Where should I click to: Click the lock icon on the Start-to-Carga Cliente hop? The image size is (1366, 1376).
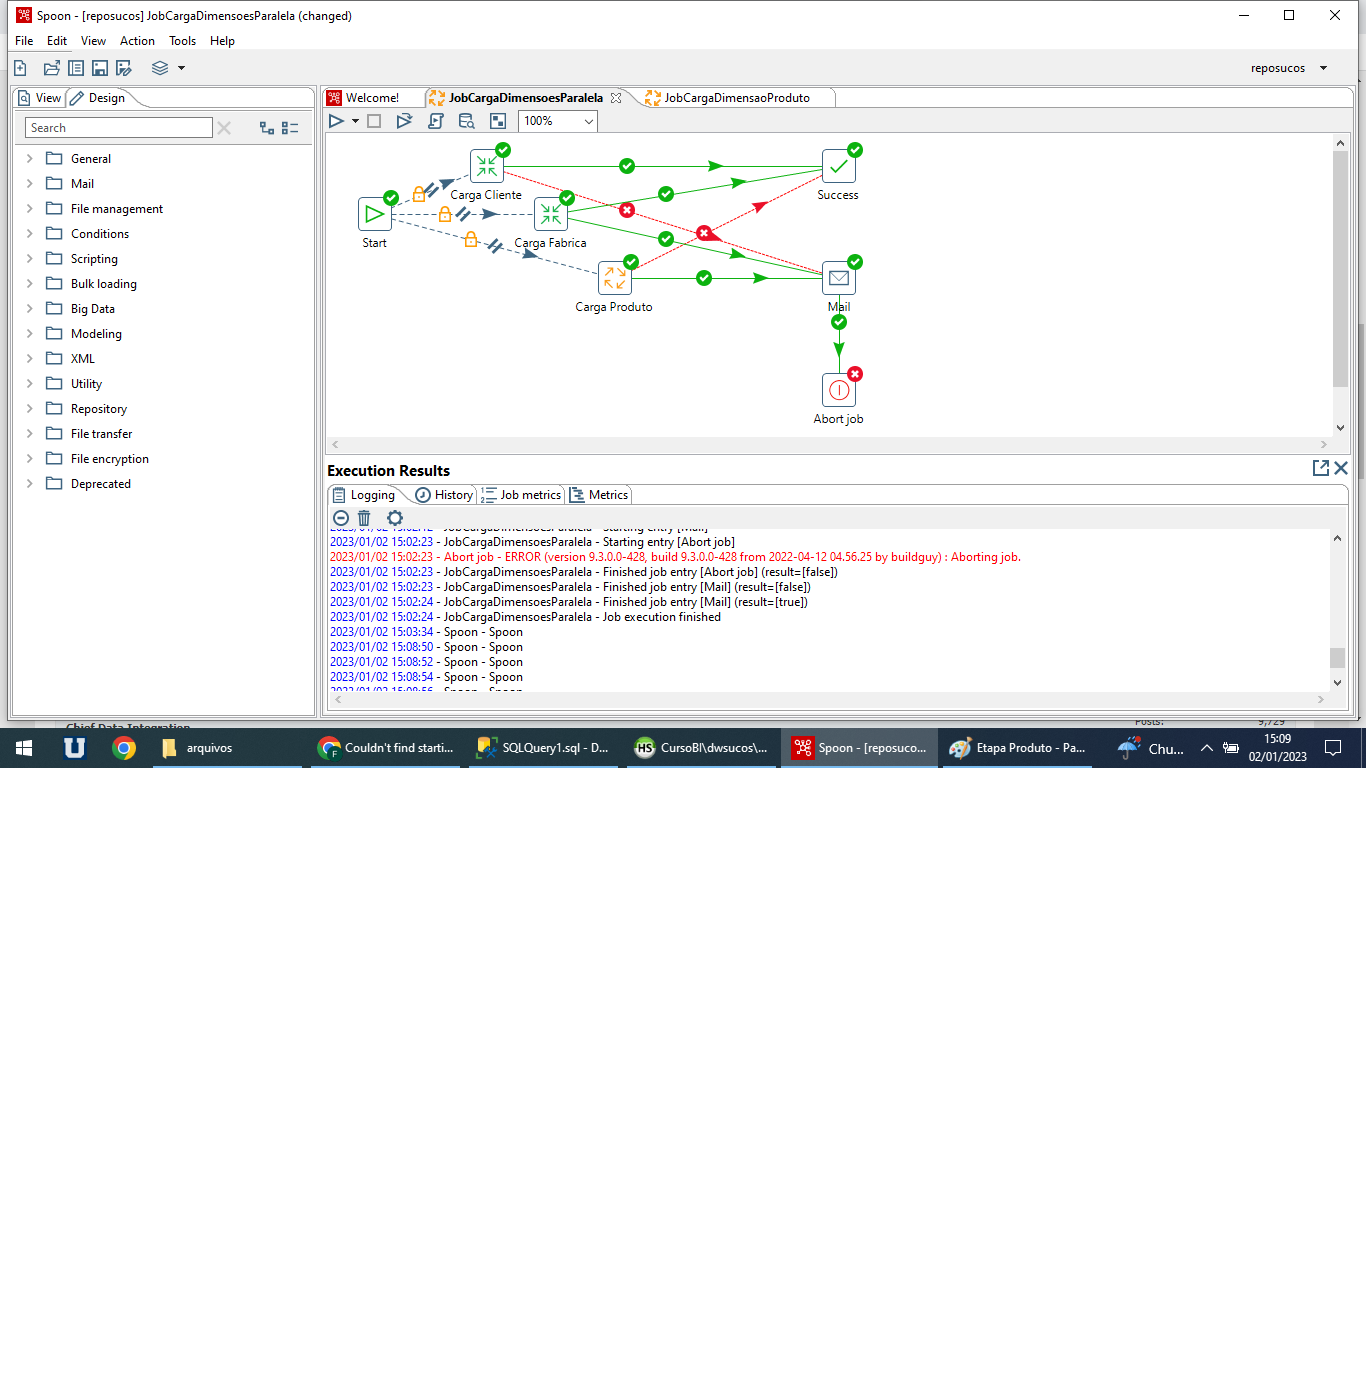(x=419, y=194)
